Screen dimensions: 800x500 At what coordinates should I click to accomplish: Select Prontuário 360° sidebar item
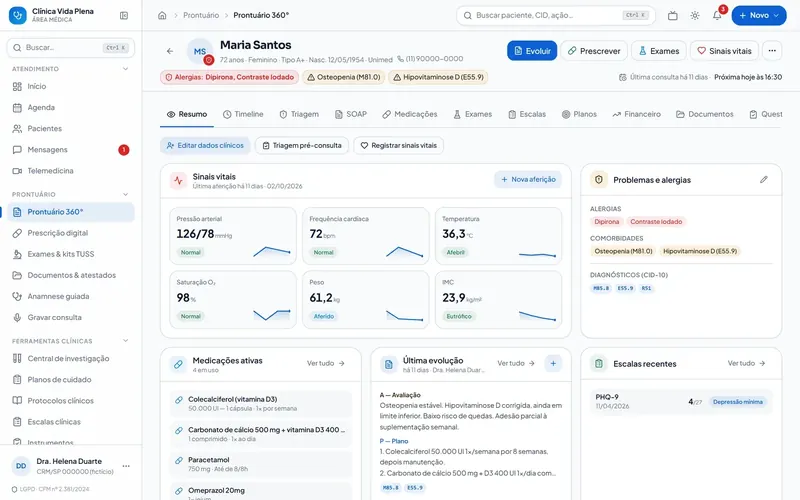[70, 212]
